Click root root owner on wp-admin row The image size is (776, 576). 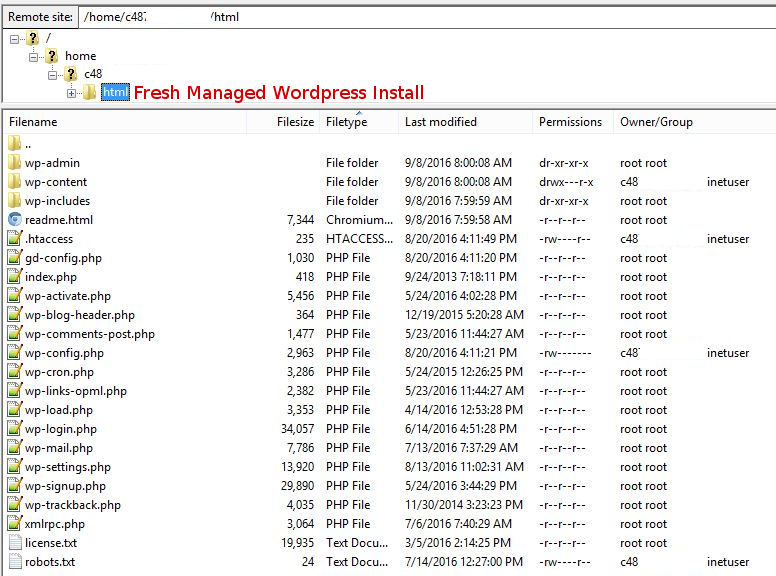pos(643,163)
